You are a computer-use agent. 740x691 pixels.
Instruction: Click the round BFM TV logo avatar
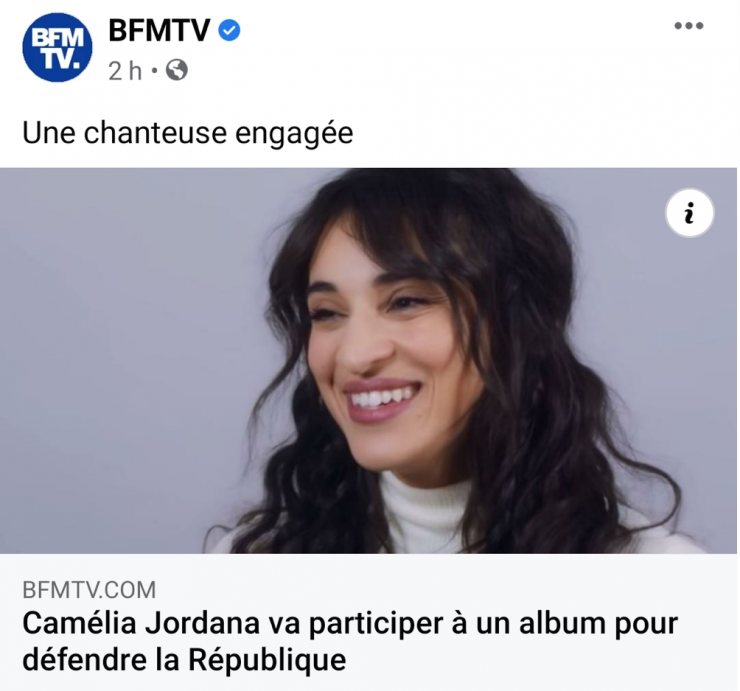pos(58,48)
